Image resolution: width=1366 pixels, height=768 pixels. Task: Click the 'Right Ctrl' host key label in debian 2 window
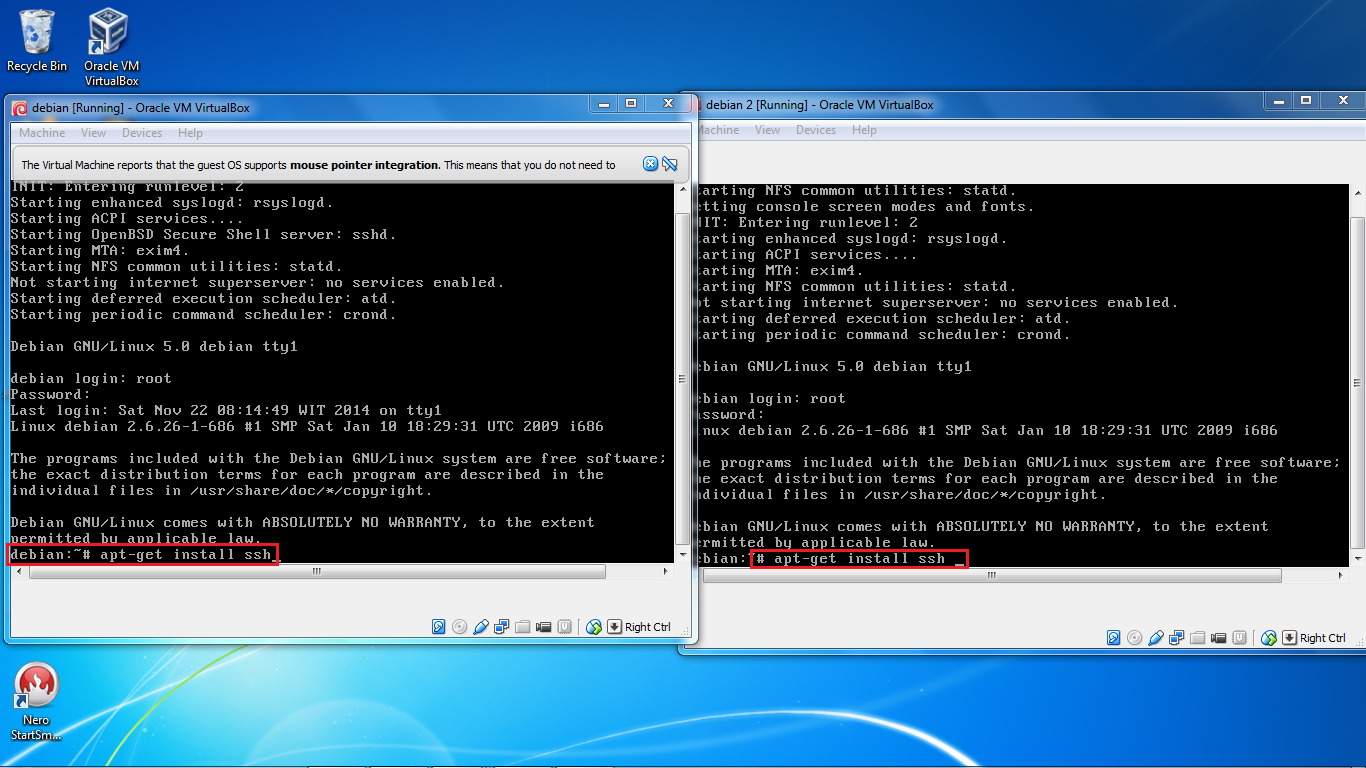(1323, 638)
